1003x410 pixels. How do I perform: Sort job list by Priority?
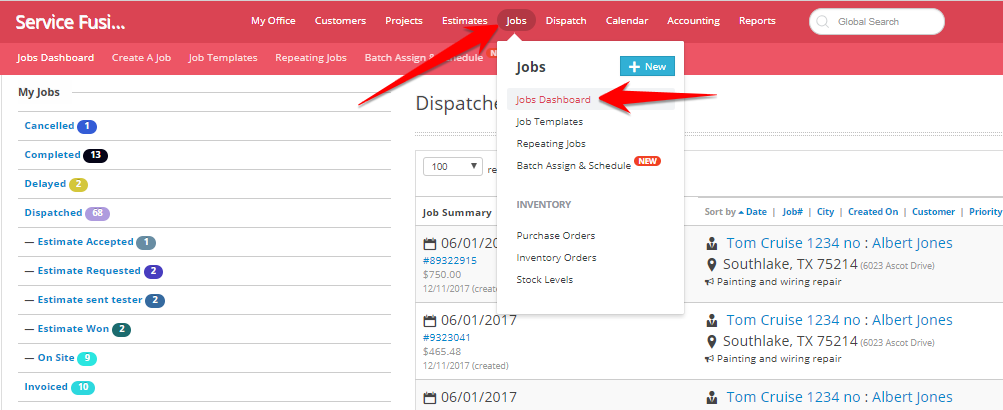coord(985,212)
